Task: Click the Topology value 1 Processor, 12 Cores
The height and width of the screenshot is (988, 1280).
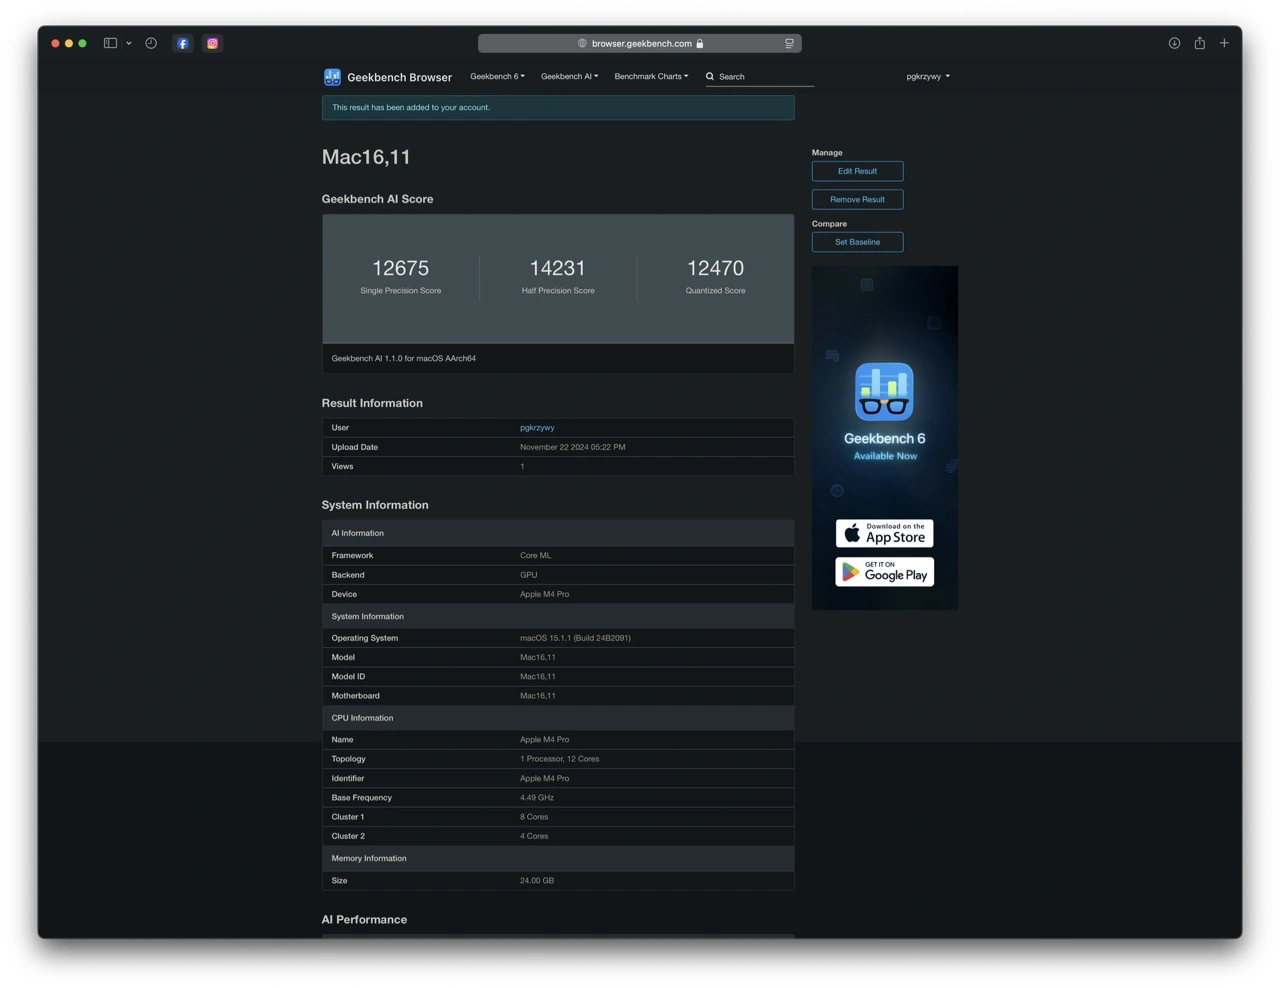Action: click(x=559, y=759)
